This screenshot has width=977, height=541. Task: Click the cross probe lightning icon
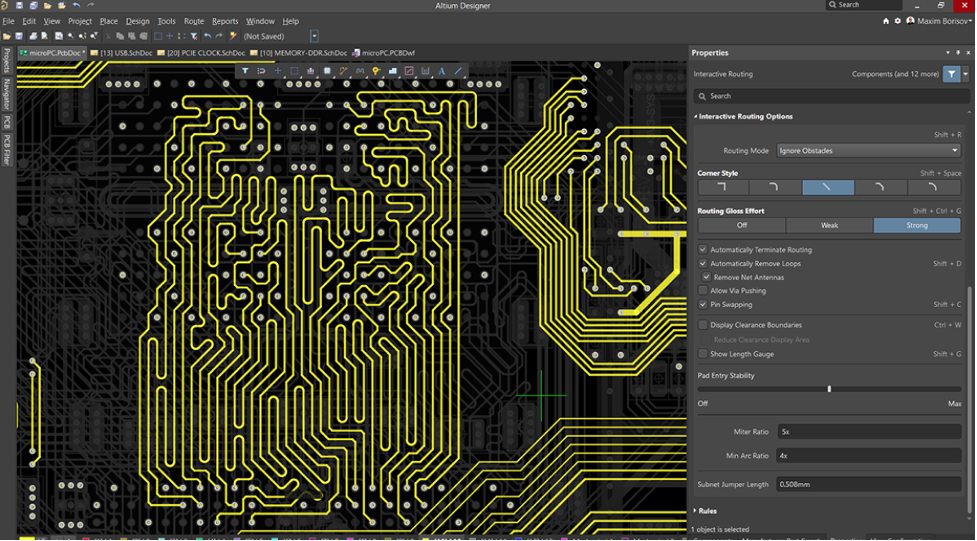point(233,36)
